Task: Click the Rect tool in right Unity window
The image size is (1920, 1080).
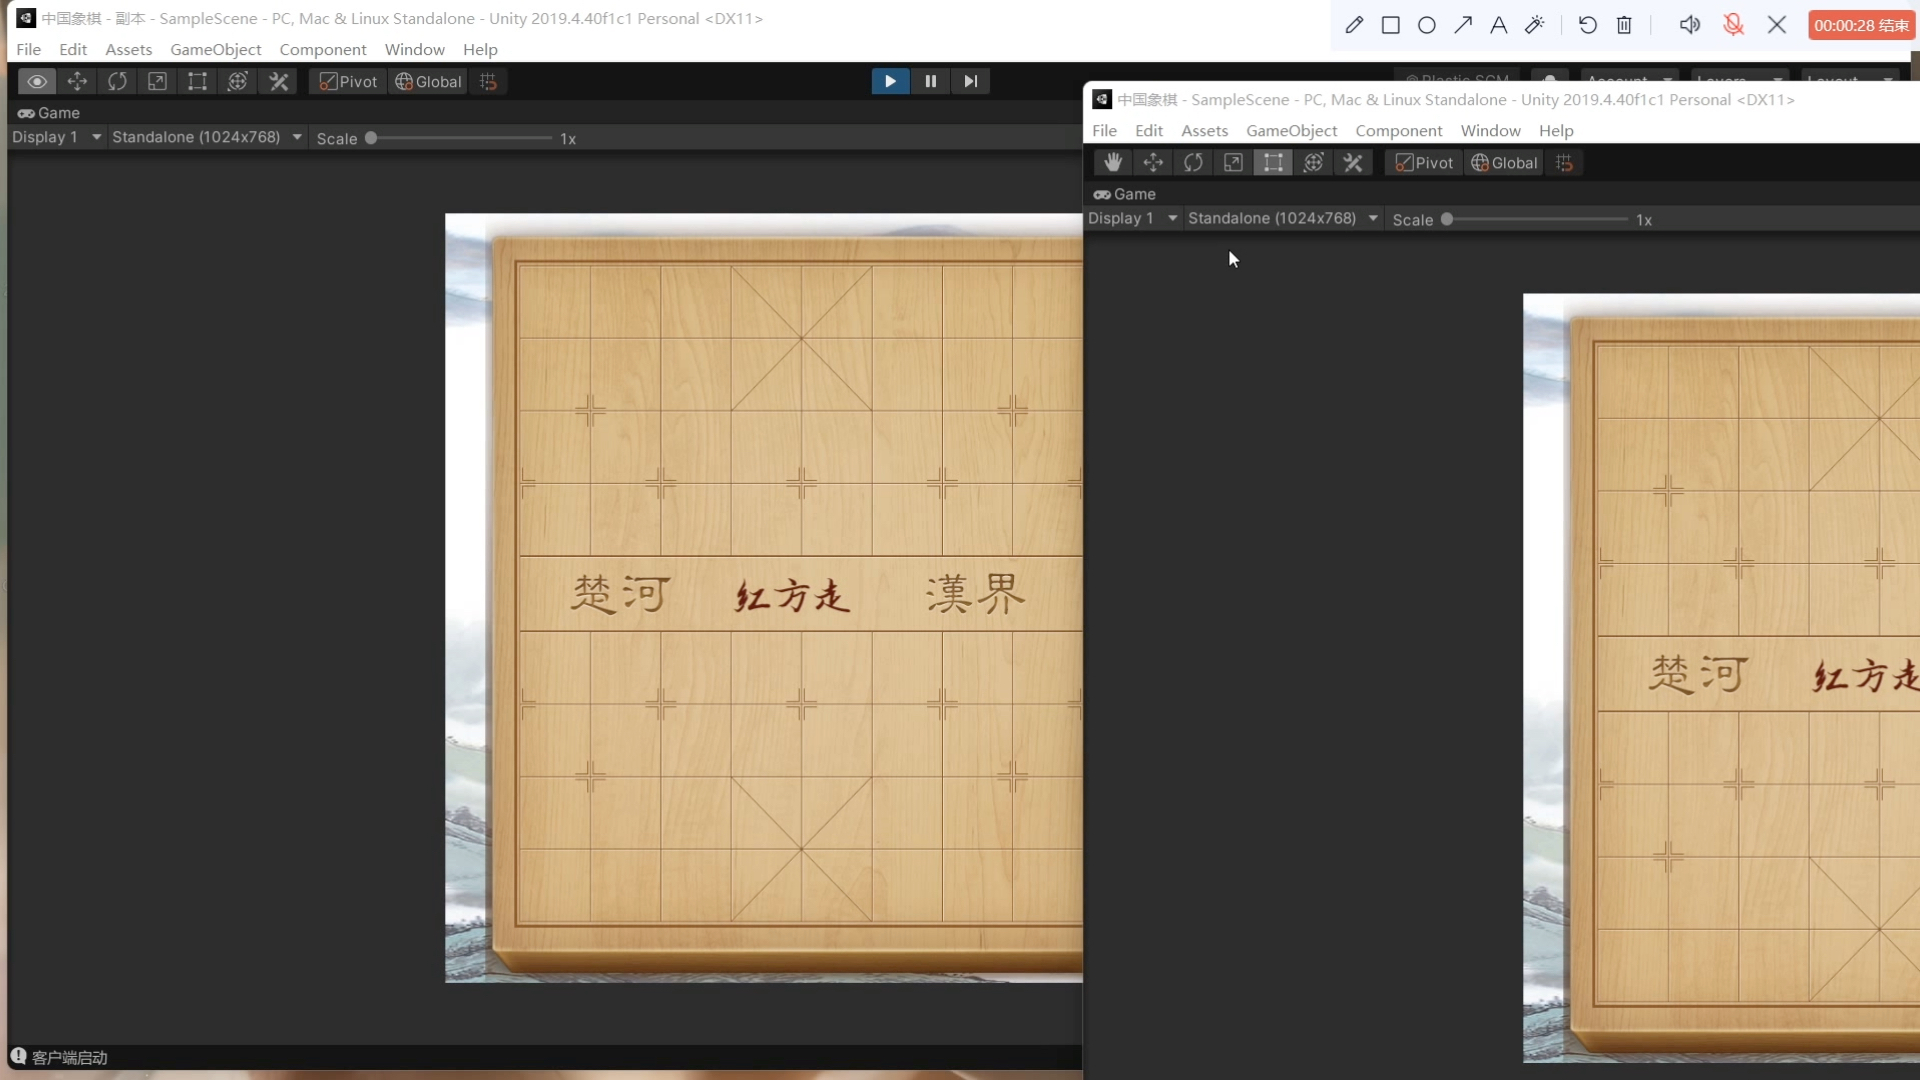Action: [1273, 163]
